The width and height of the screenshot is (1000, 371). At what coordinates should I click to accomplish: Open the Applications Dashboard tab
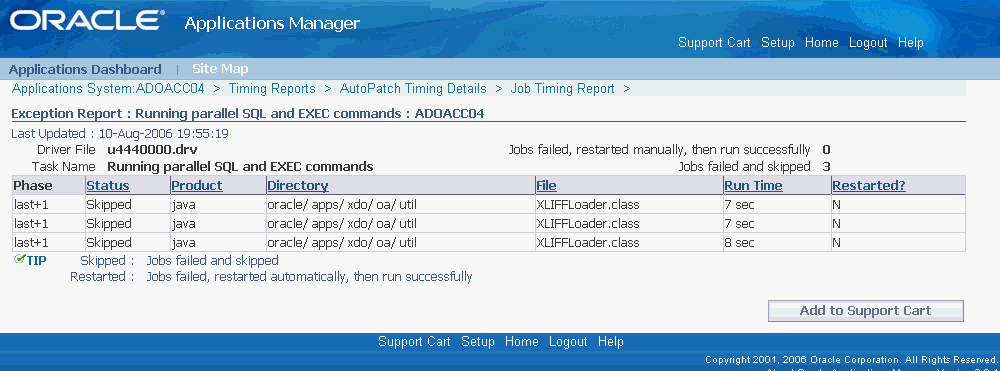click(x=85, y=69)
